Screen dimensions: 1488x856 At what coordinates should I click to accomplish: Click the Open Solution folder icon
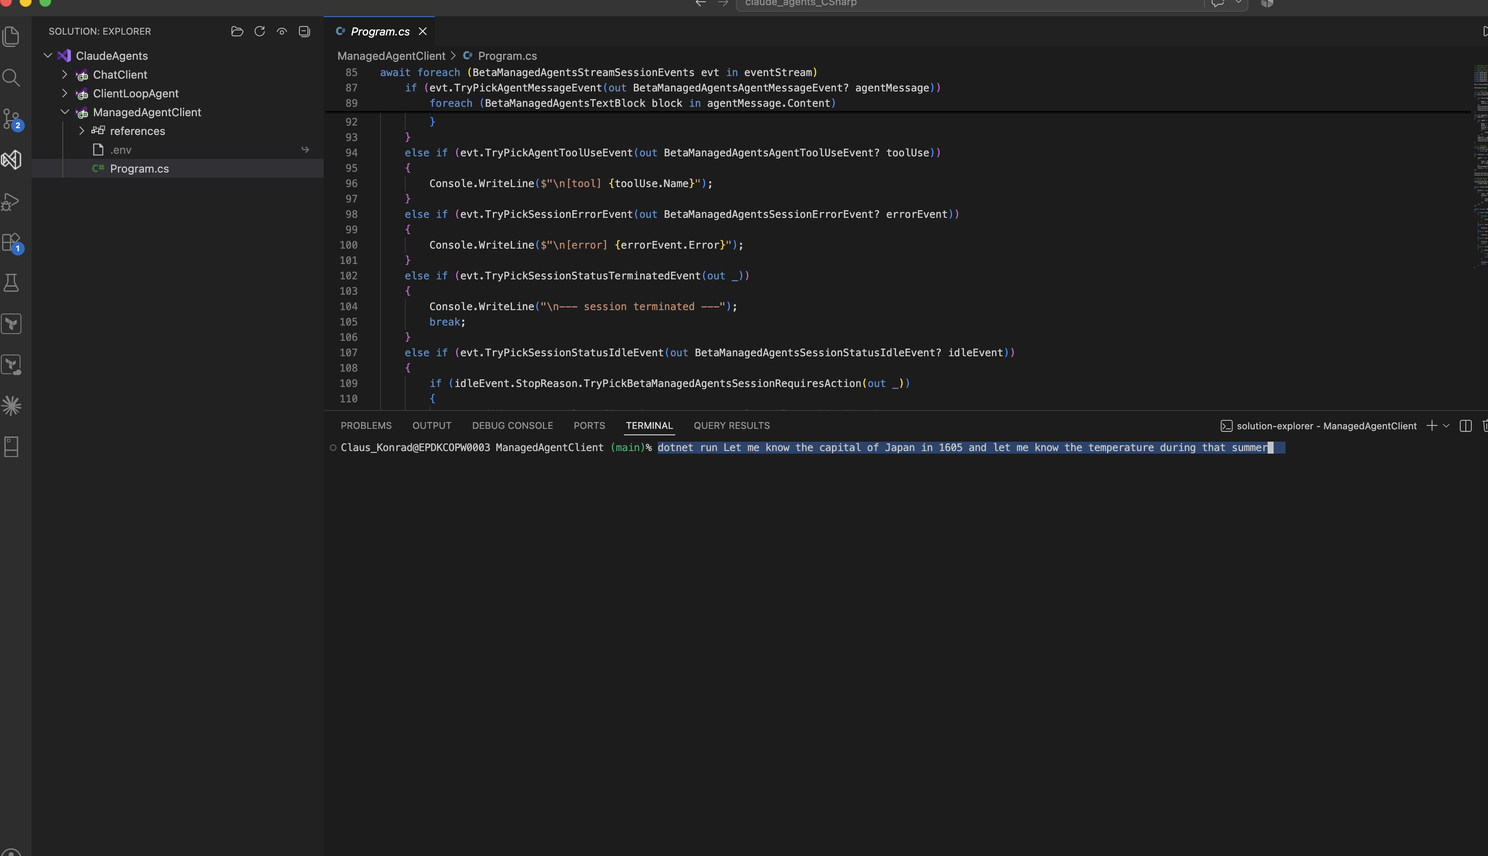click(237, 31)
